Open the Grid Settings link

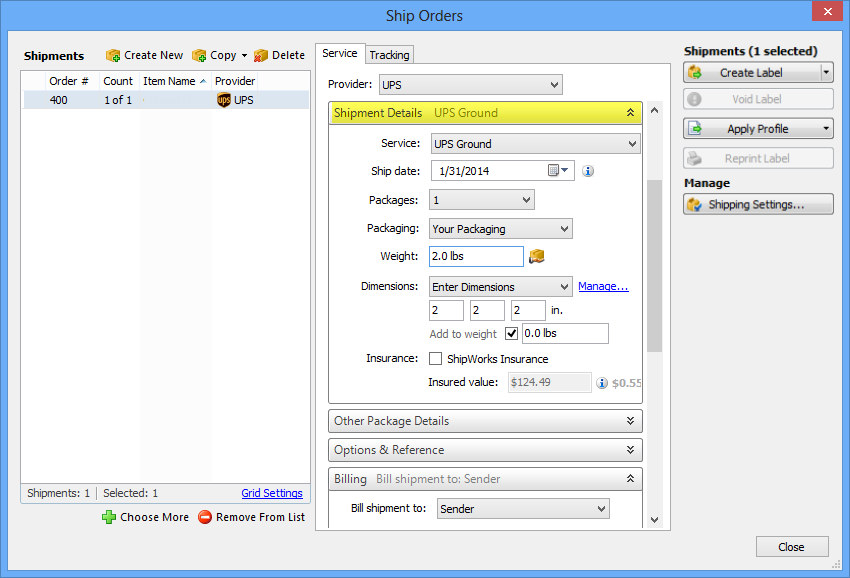(x=272, y=493)
